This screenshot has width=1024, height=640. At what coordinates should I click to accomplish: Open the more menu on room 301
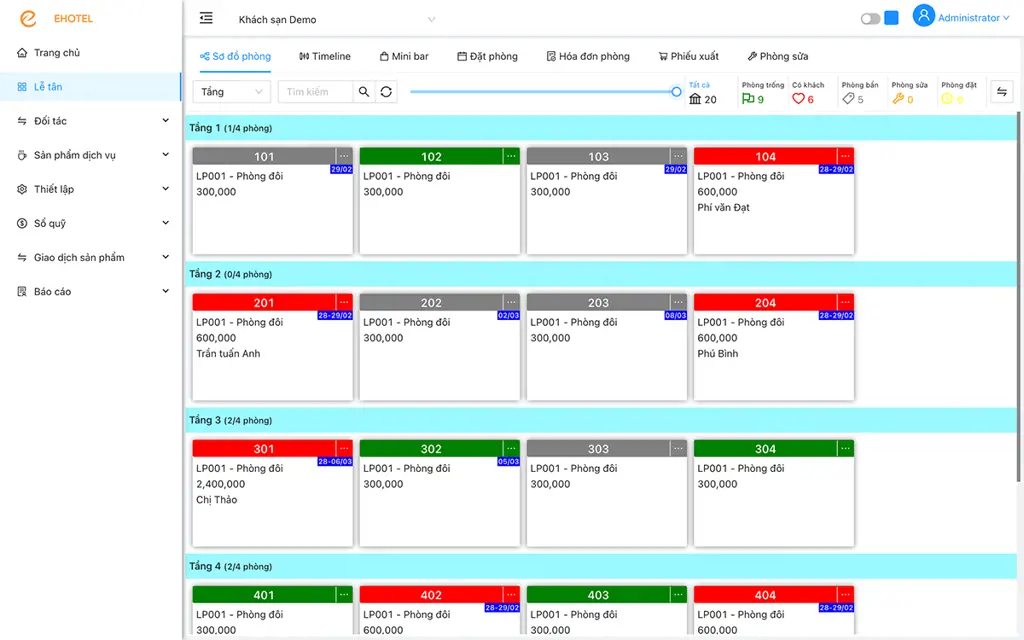(344, 449)
